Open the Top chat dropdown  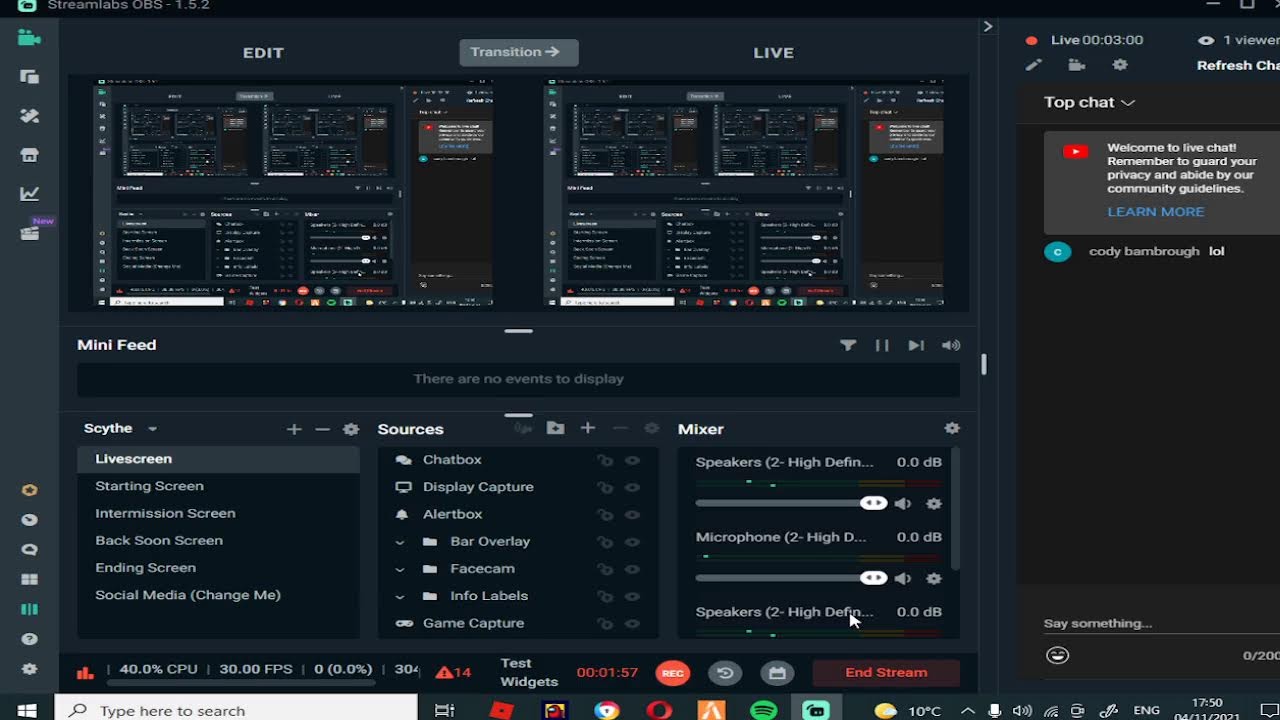(1089, 102)
